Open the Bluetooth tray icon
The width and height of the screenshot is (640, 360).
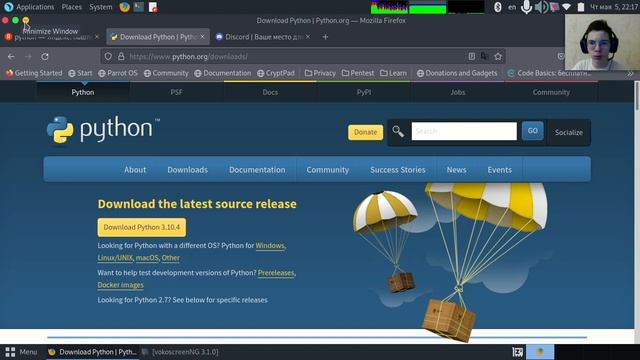point(498,7)
